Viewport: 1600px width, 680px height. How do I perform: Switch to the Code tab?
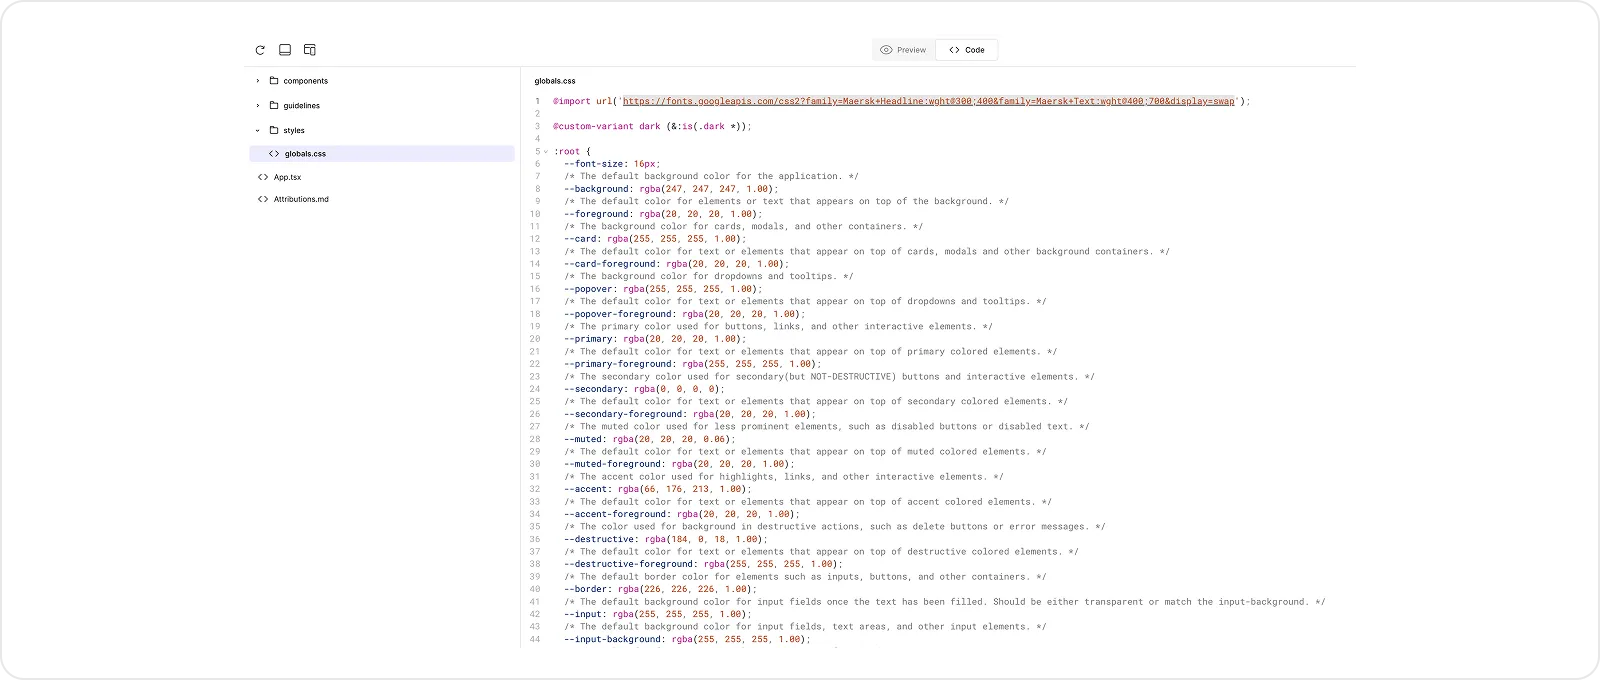tap(966, 50)
